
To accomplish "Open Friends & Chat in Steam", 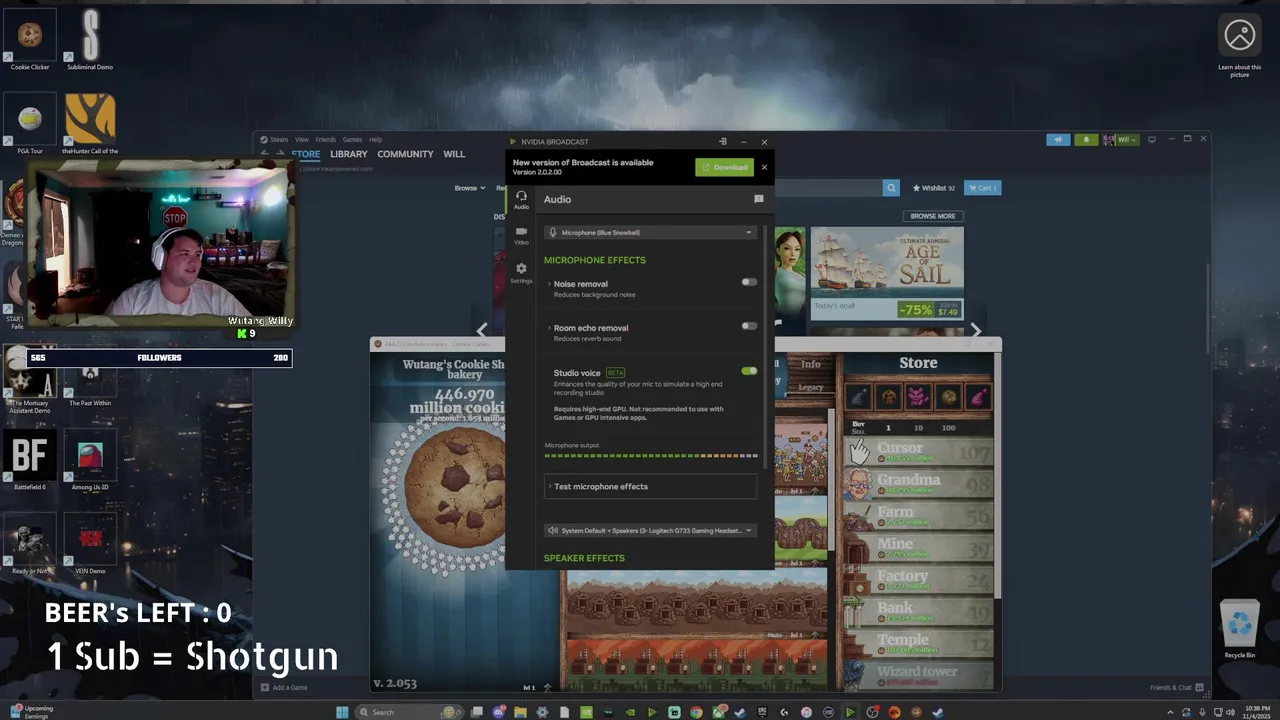I will click(x=1177, y=687).
